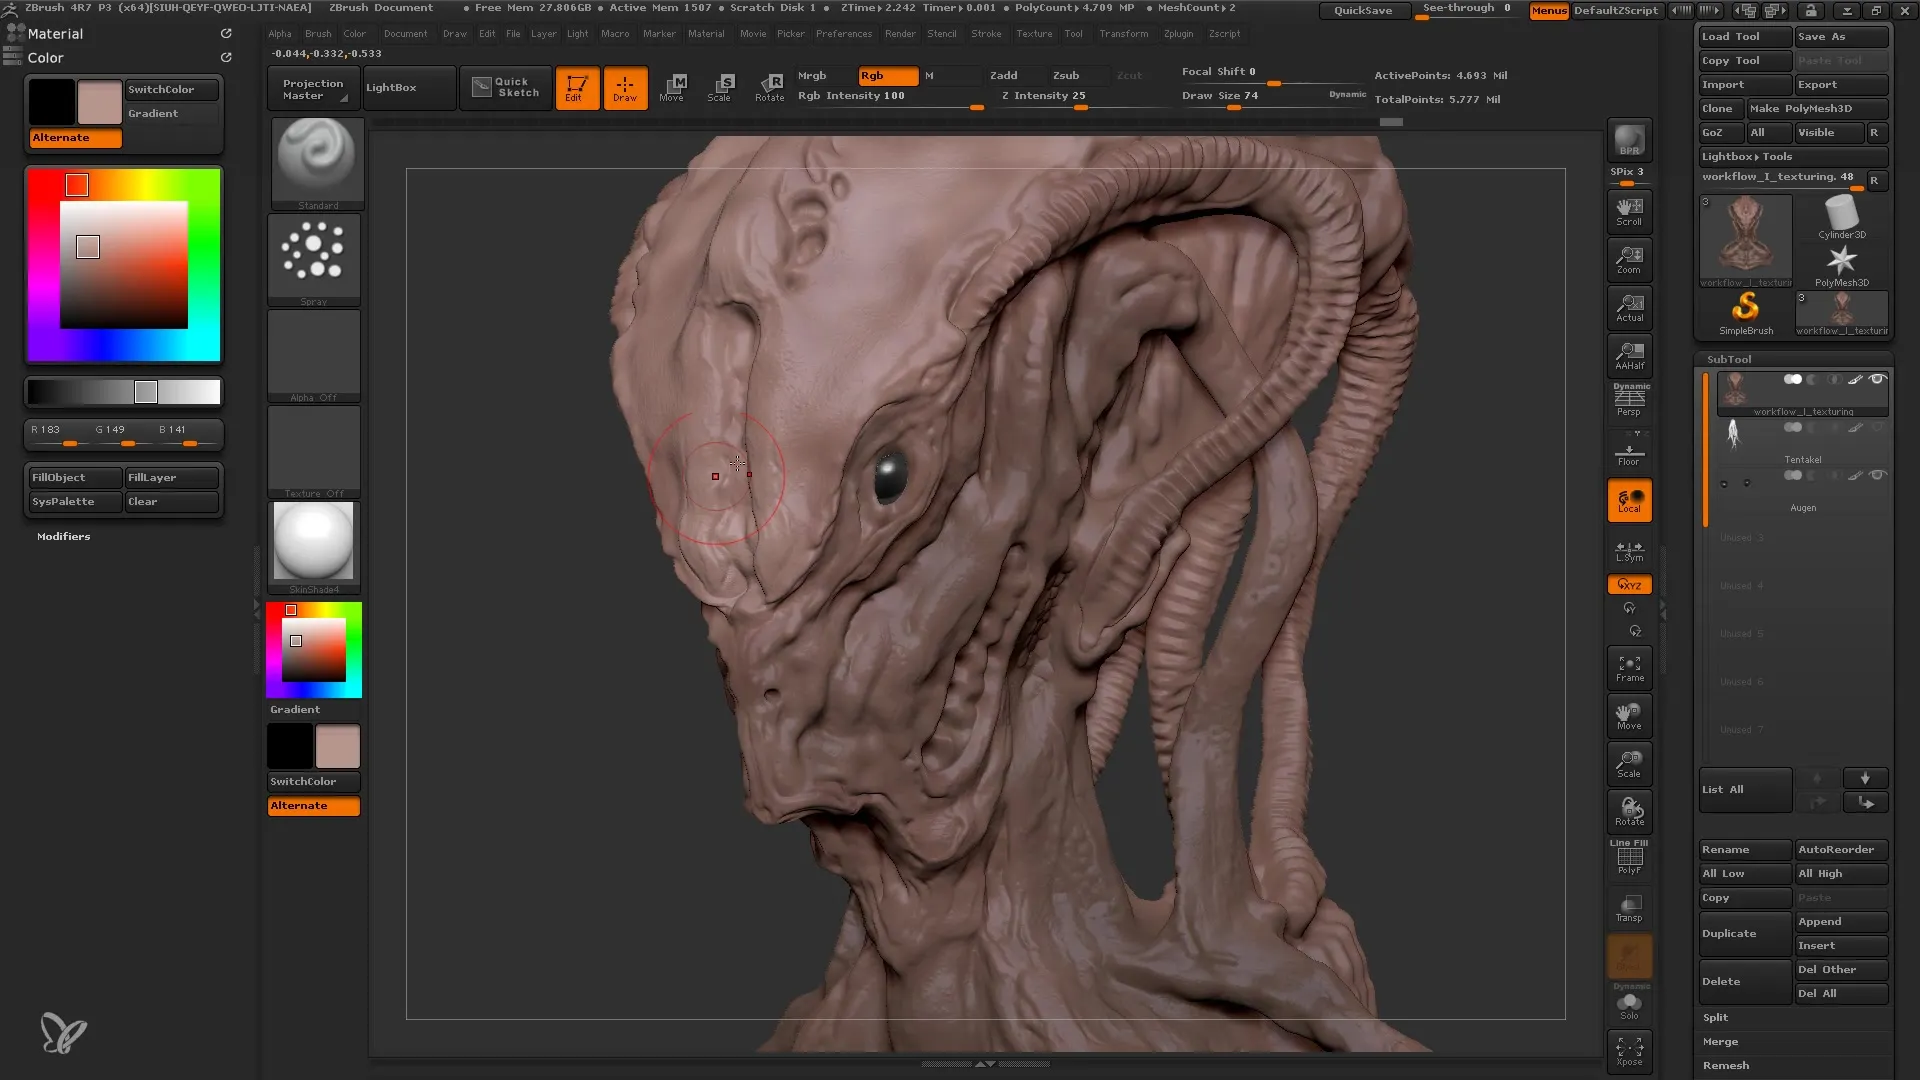Click the QuickSave button

tap(1364, 11)
